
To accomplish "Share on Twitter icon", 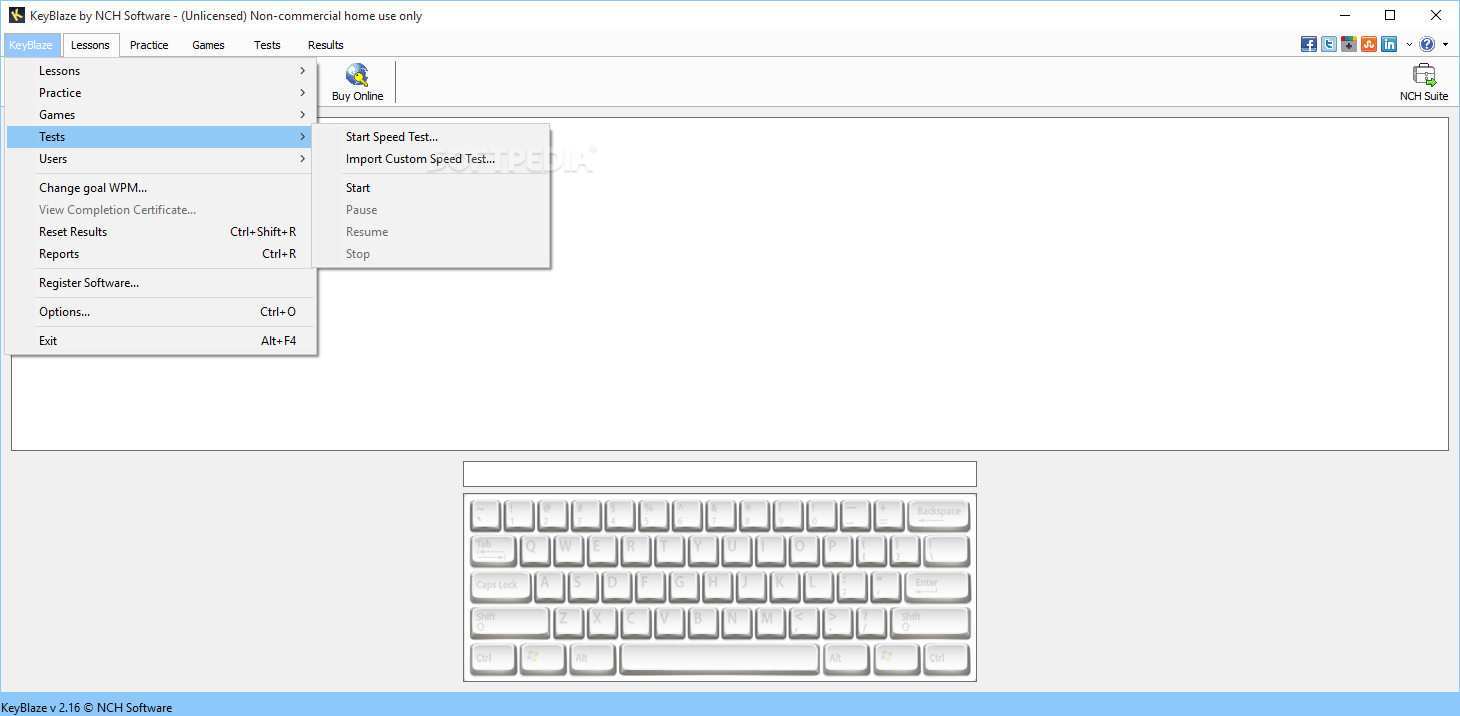I will (1329, 44).
